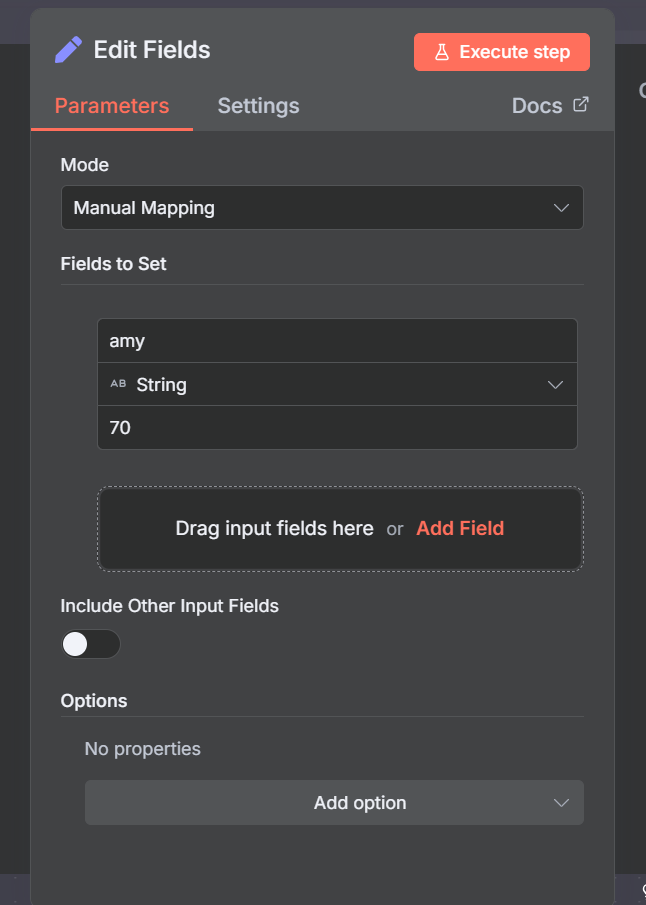Toggle Include Other Input Fields switch
Viewport: 646px width, 905px height.
pyautogui.click(x=90, y=644)
